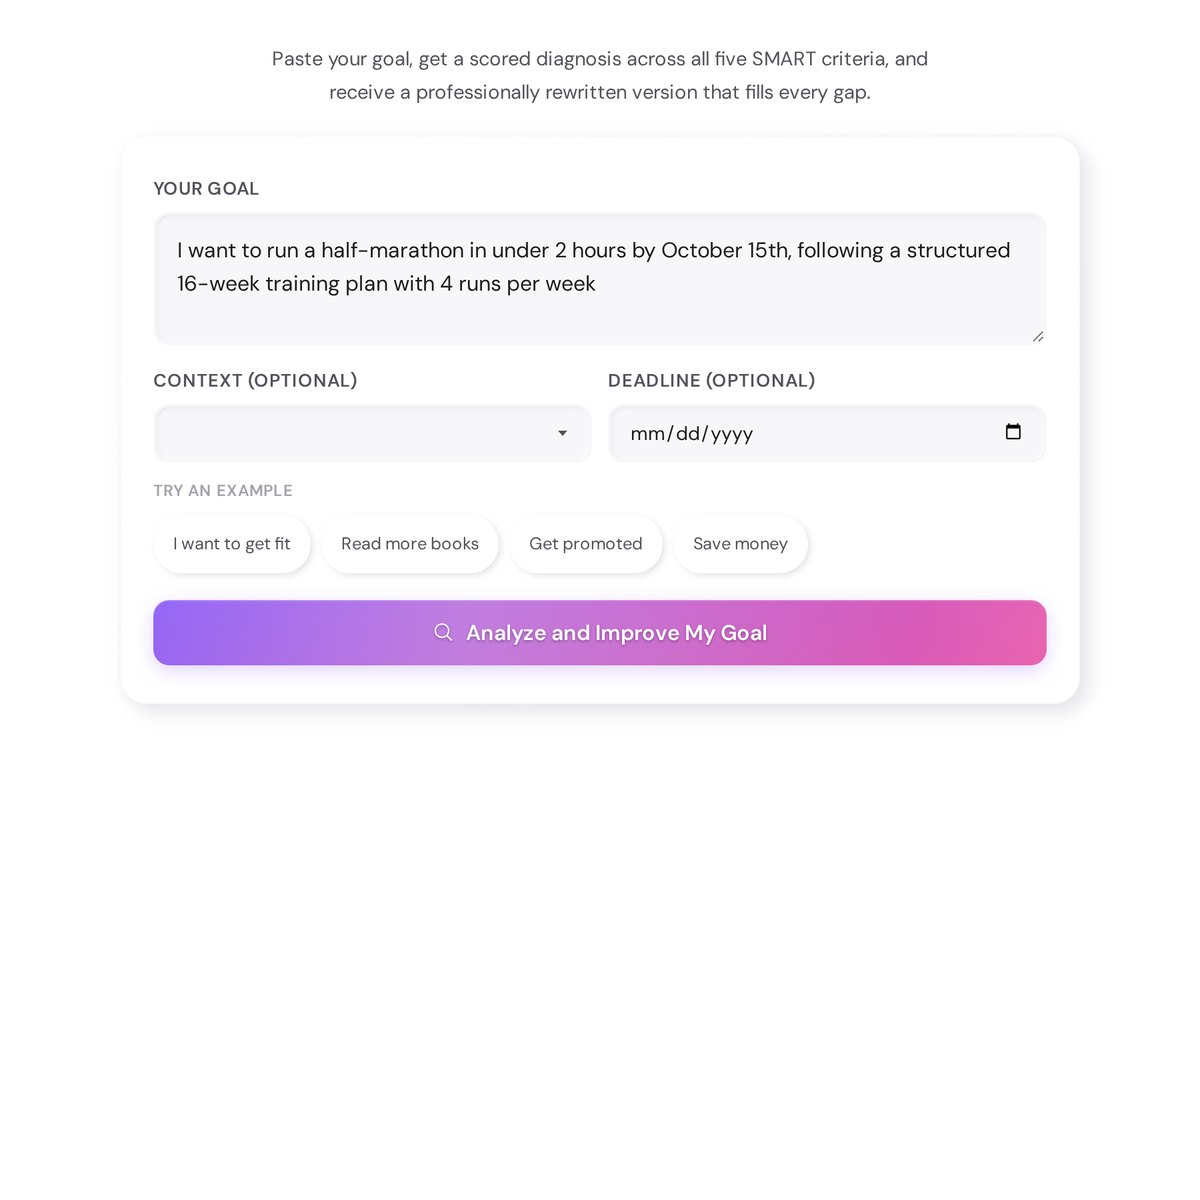Image resolution: width=1200 pixels, height=1200 pixels.
Task: Click inside the goal text area
Action: coord(600,280)
